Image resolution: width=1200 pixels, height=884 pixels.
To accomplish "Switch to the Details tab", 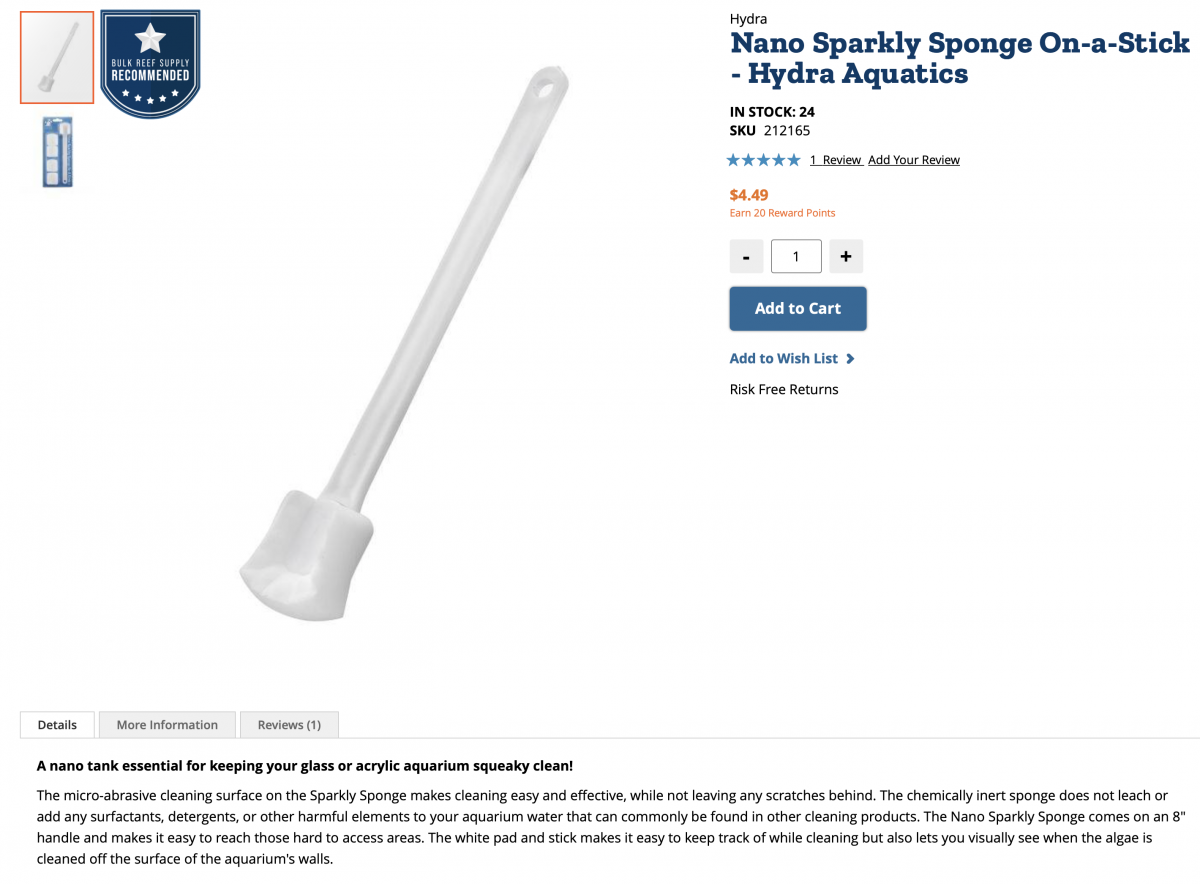I will pyautogui.click(x=57, y=725).
